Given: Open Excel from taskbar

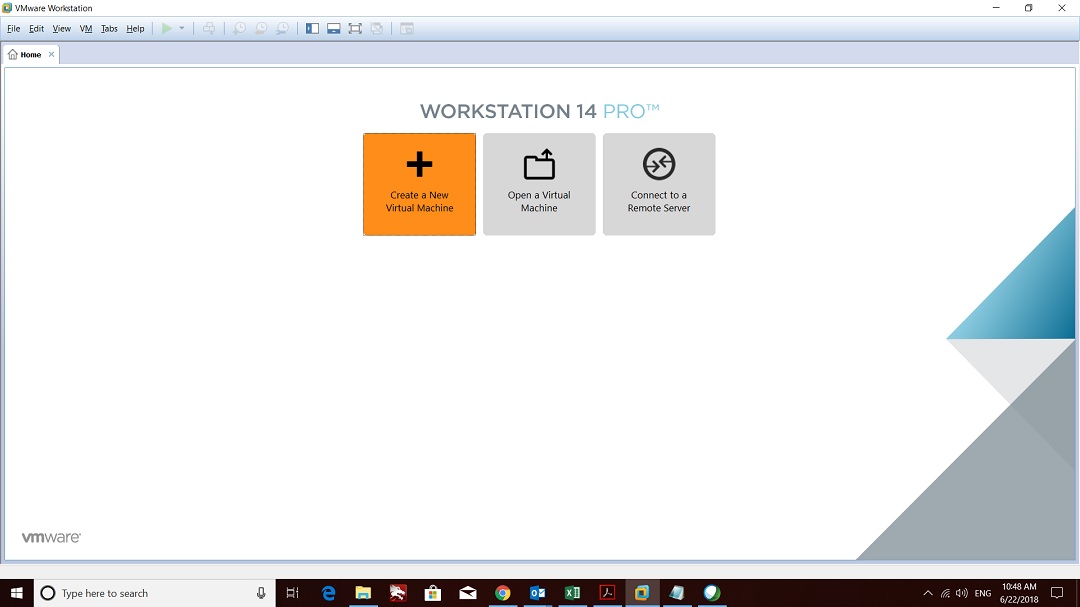Looking at the screenshot, I should (x=572, y=593).
